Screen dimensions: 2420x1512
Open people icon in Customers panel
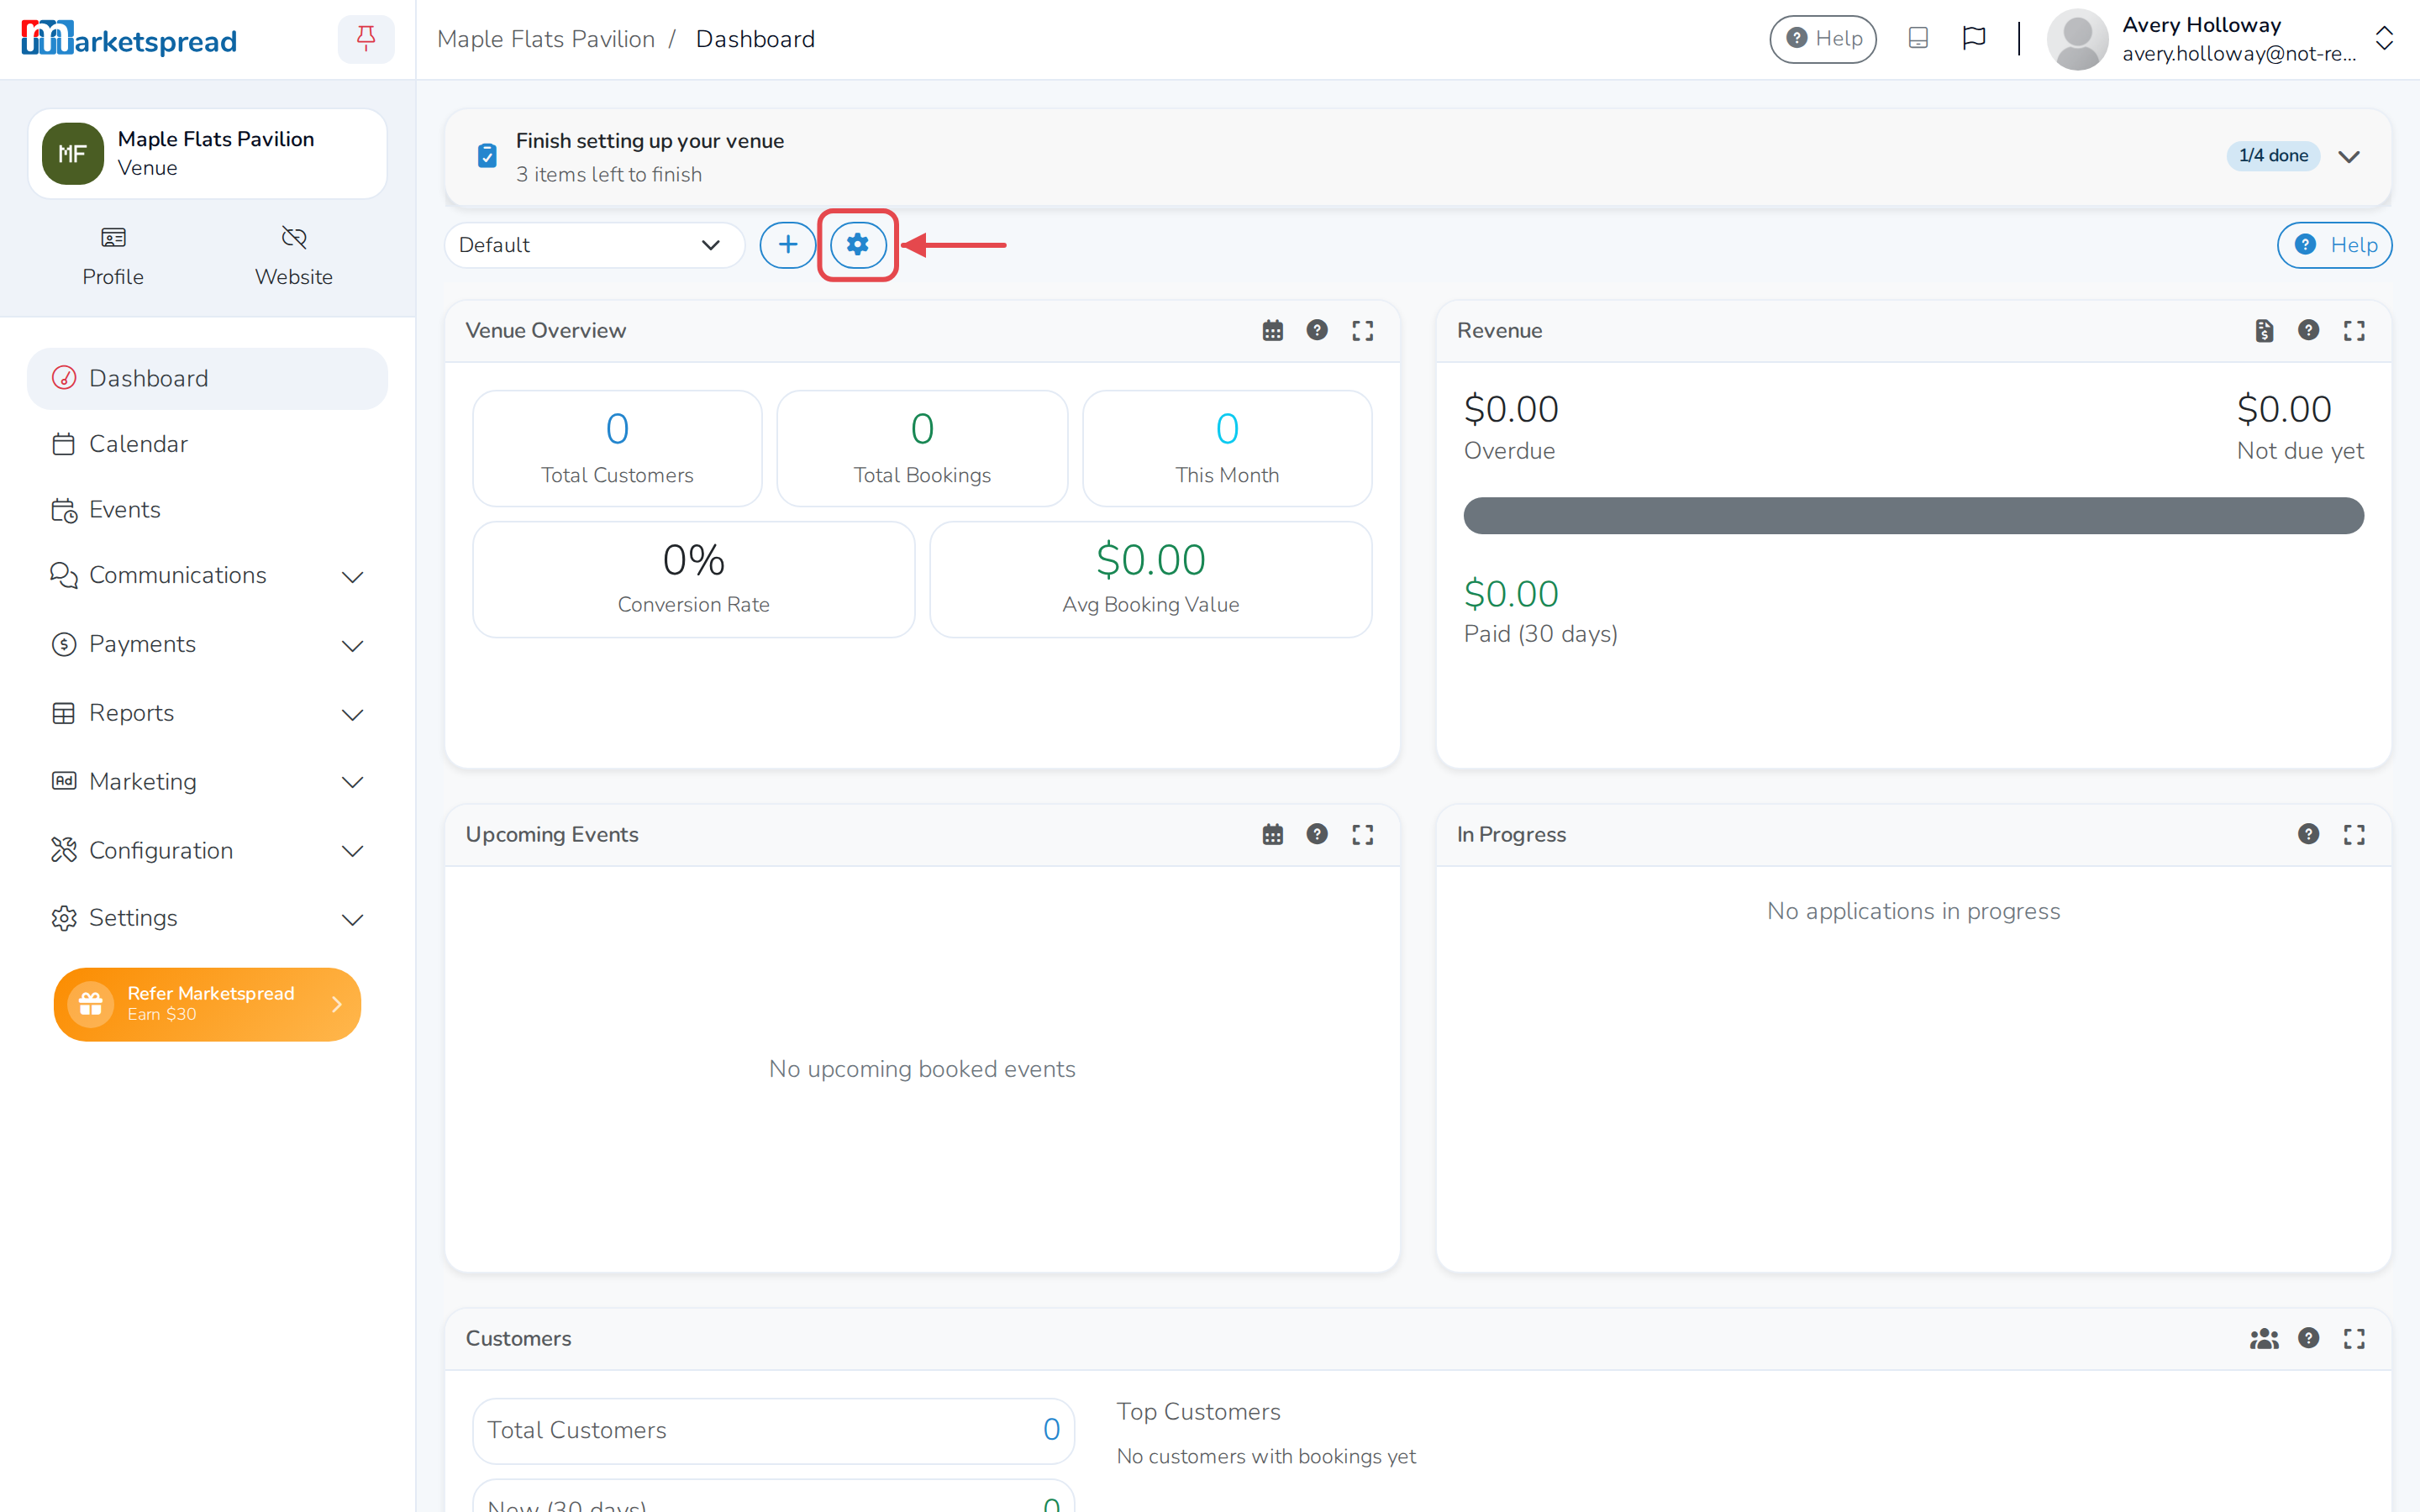tap(2264, 1339)
